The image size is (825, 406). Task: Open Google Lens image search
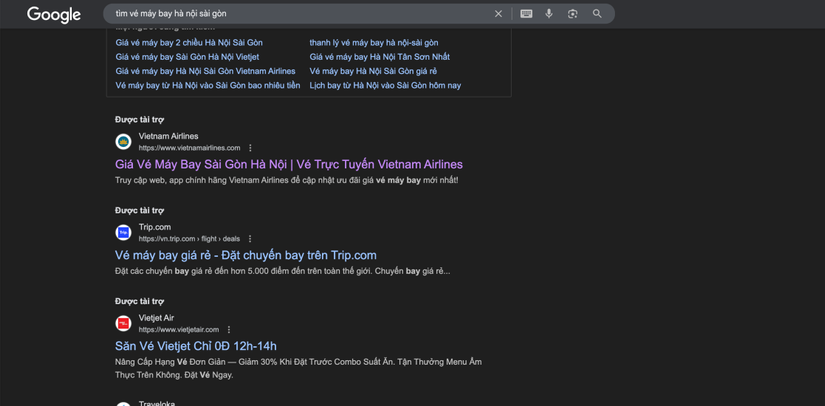point(572,14)
